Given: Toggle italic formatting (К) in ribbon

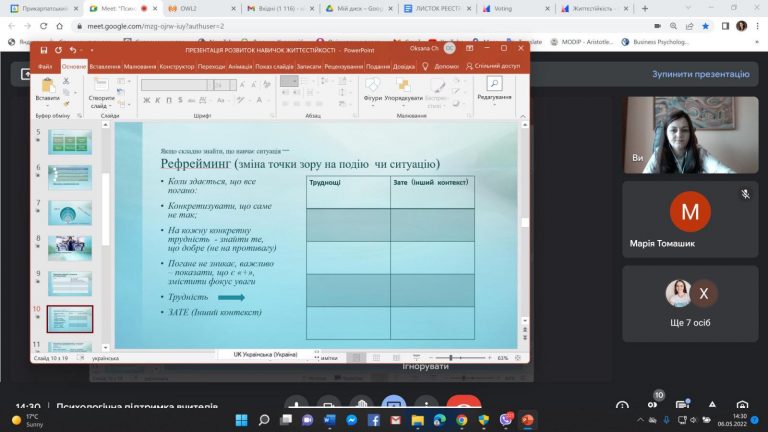Looking at the screenshot, I should pos(158,101).
